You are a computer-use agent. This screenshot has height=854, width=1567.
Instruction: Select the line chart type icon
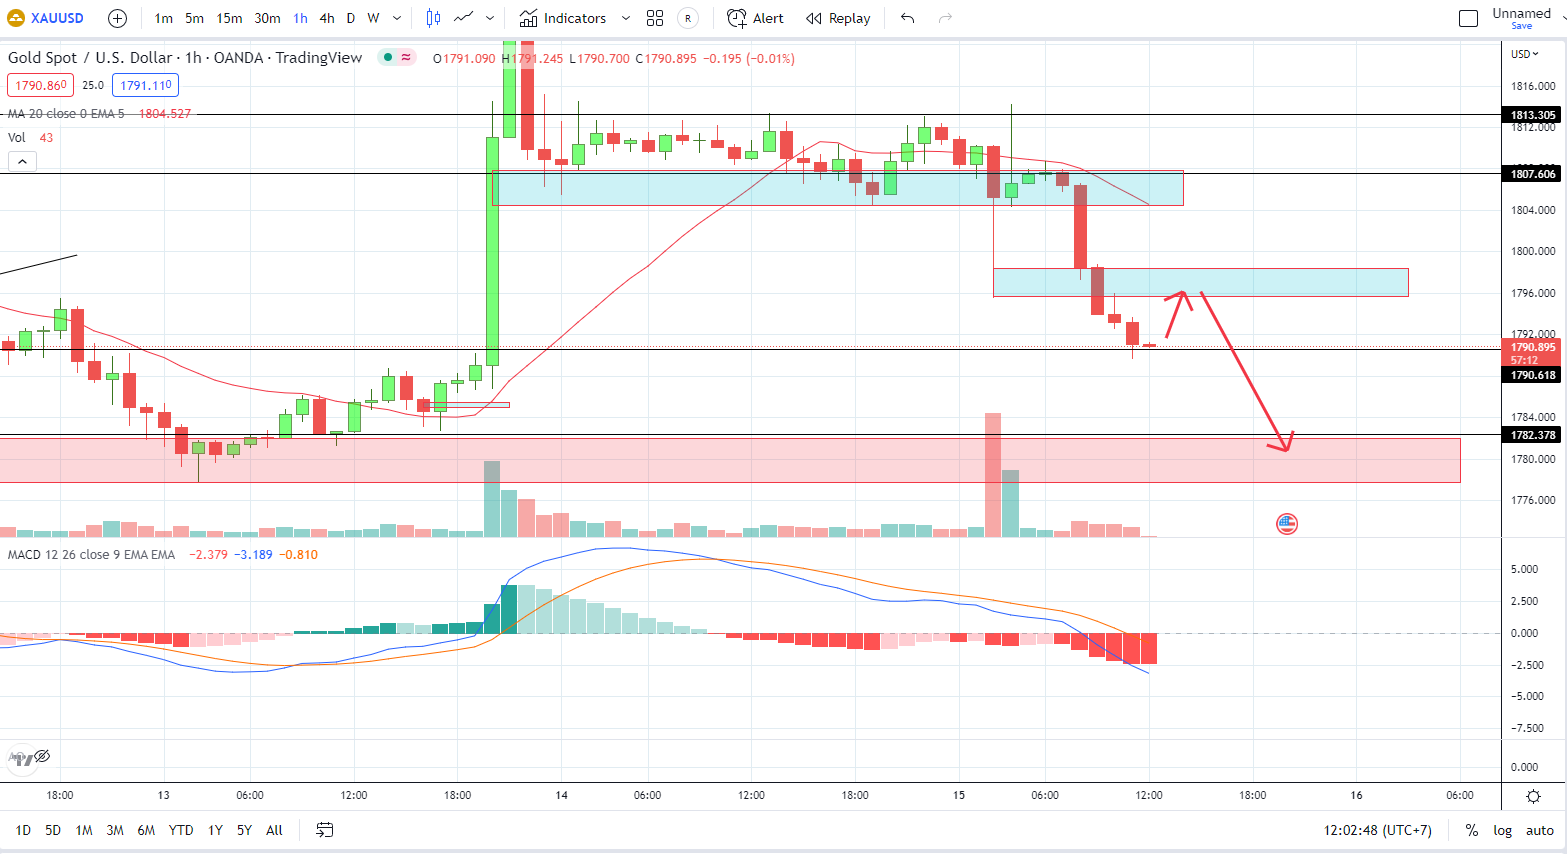coord(463,18)
